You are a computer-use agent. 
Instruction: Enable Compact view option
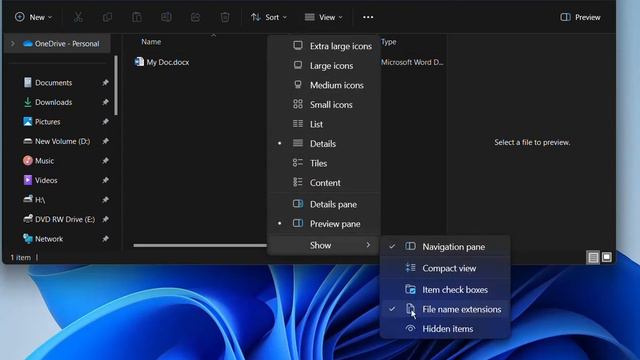click(x=445, y=268)
